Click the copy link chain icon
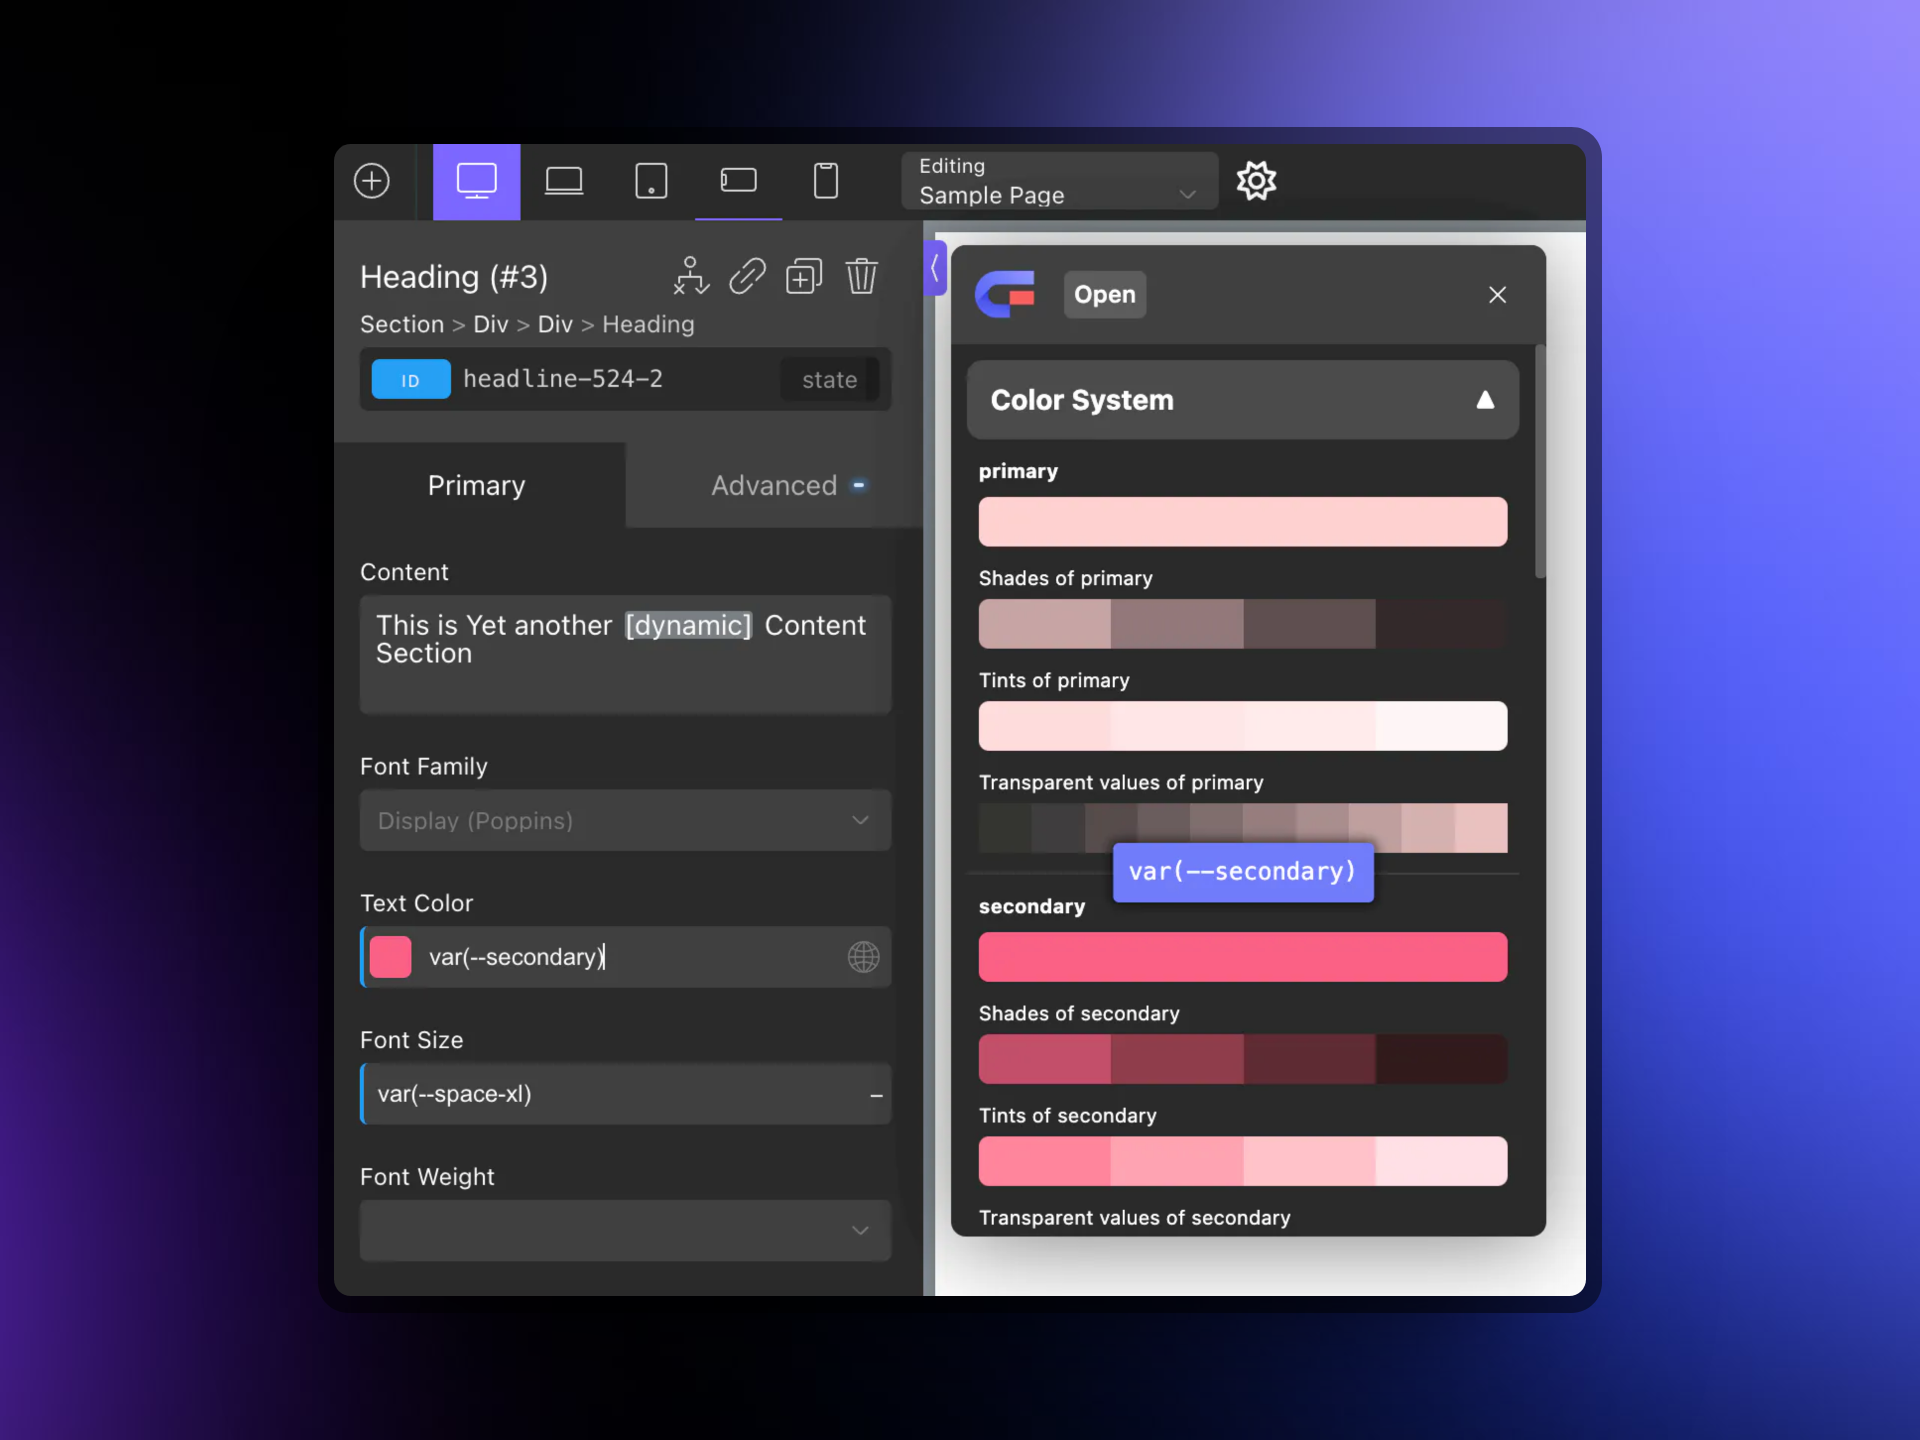This screenshot has height=1440, width=1920. 747,276
